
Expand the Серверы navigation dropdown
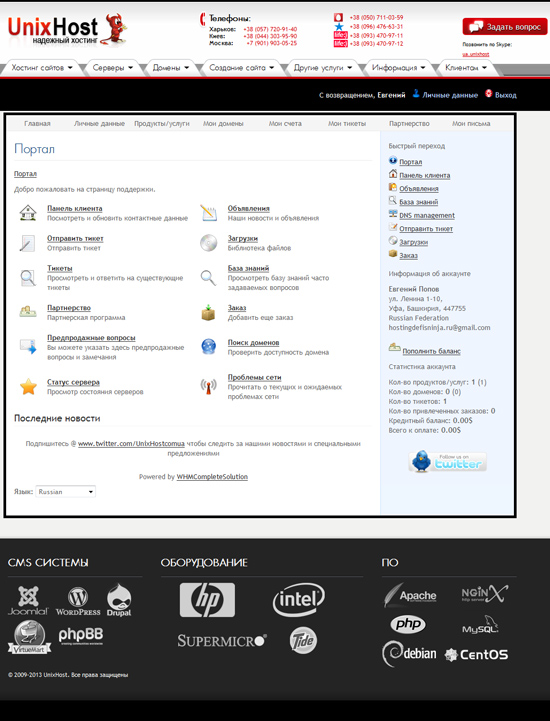coord(113,68)
